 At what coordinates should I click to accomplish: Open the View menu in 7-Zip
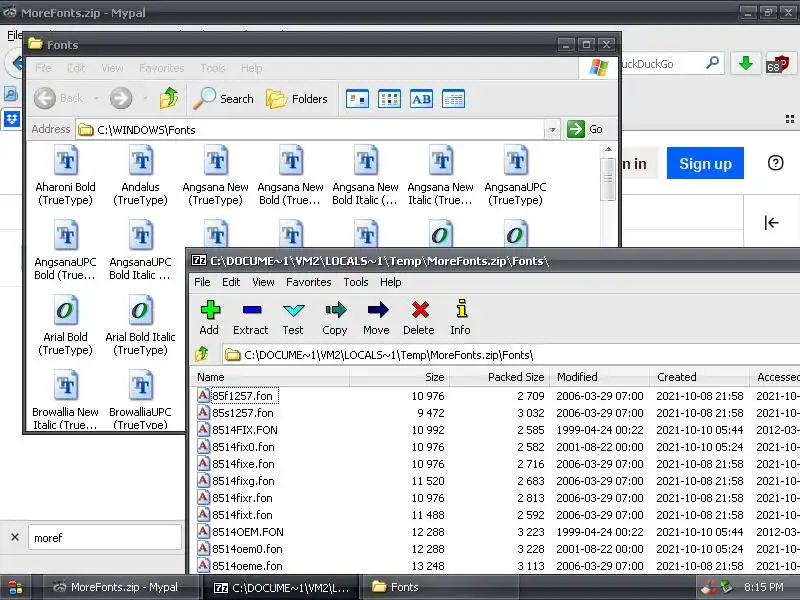tap(263, 282)
